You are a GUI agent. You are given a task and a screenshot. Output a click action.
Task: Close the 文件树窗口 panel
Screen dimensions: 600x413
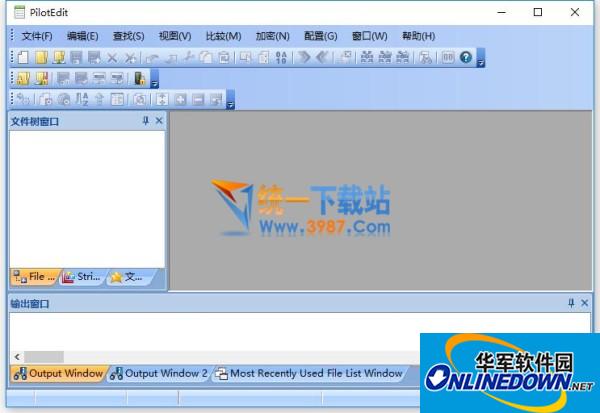tap(159, 121)
